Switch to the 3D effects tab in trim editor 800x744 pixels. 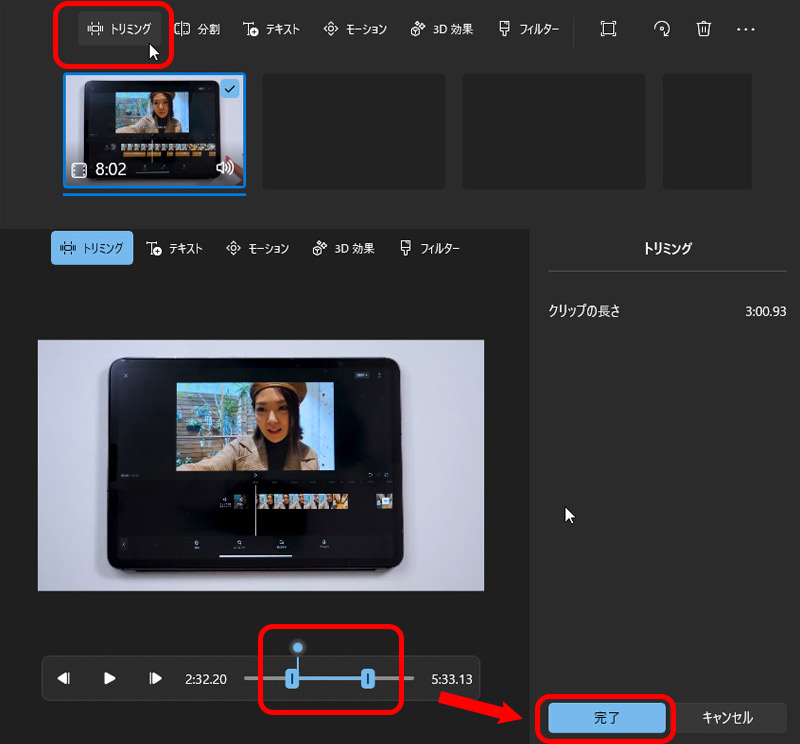pos(344,248)
